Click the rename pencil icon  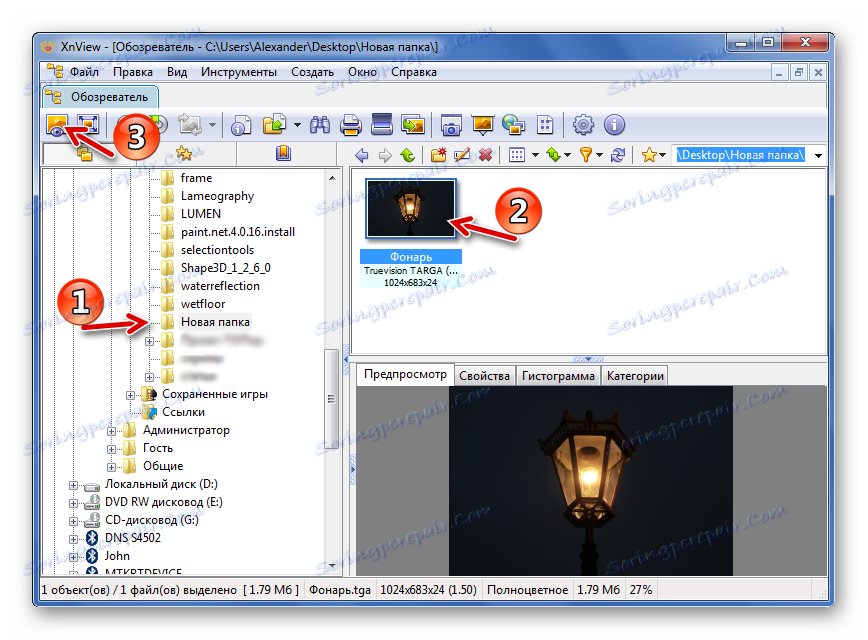(x=462, y=155)
